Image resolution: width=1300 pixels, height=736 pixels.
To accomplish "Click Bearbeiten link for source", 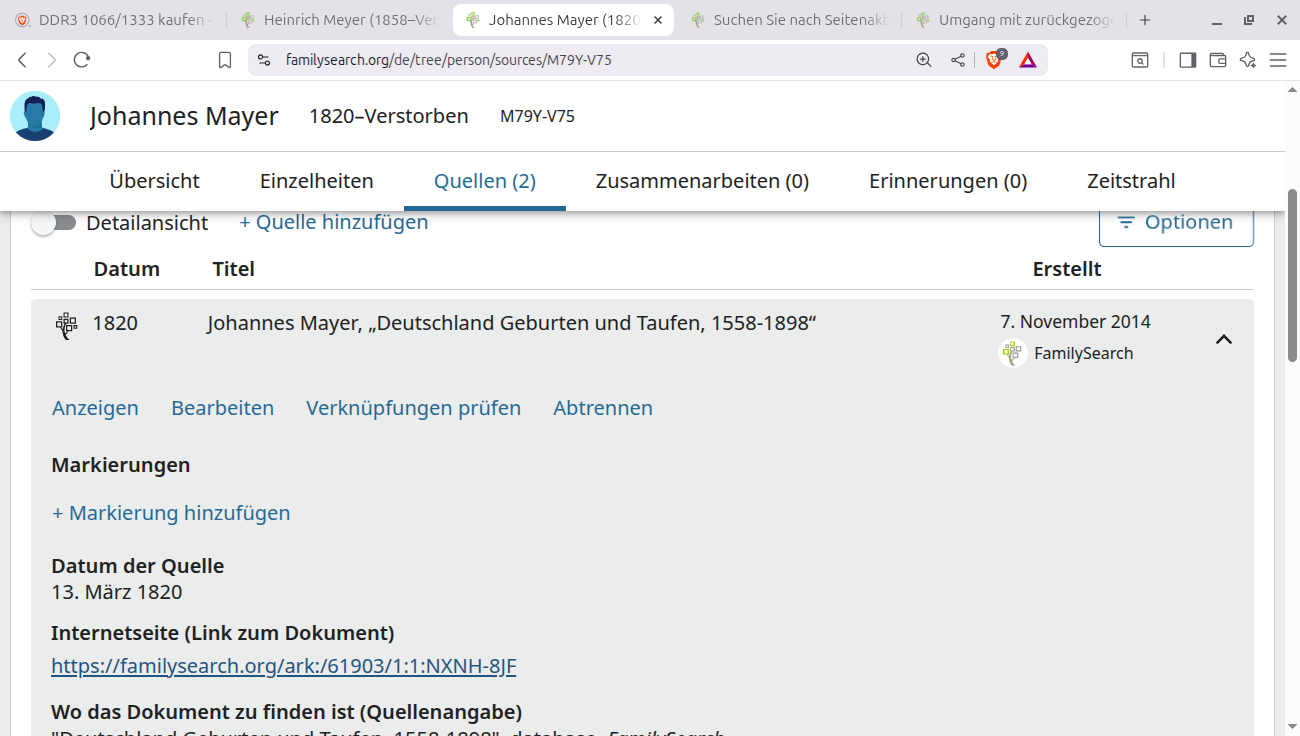I will tap(223, 408).
